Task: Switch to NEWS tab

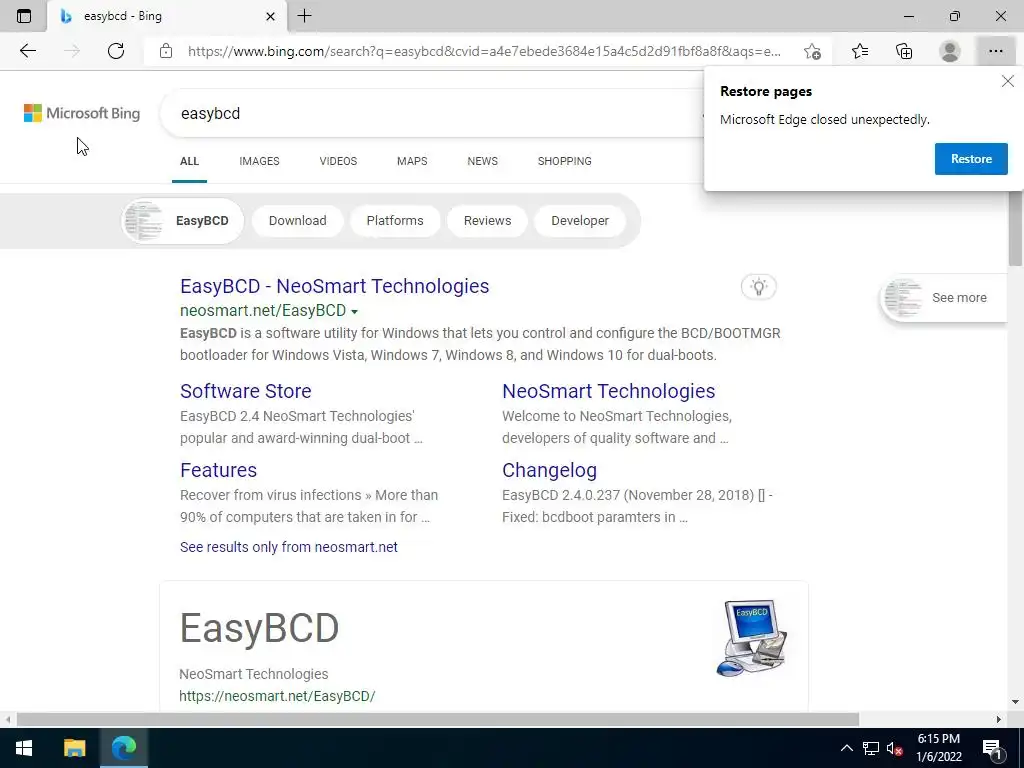Action: click(483, 161)
